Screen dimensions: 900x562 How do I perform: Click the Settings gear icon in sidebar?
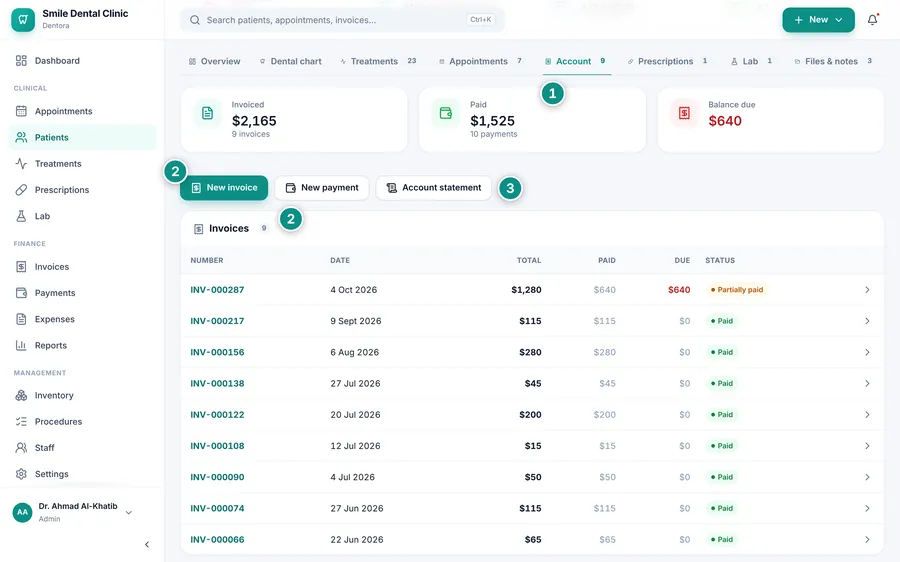click(21, 474)
